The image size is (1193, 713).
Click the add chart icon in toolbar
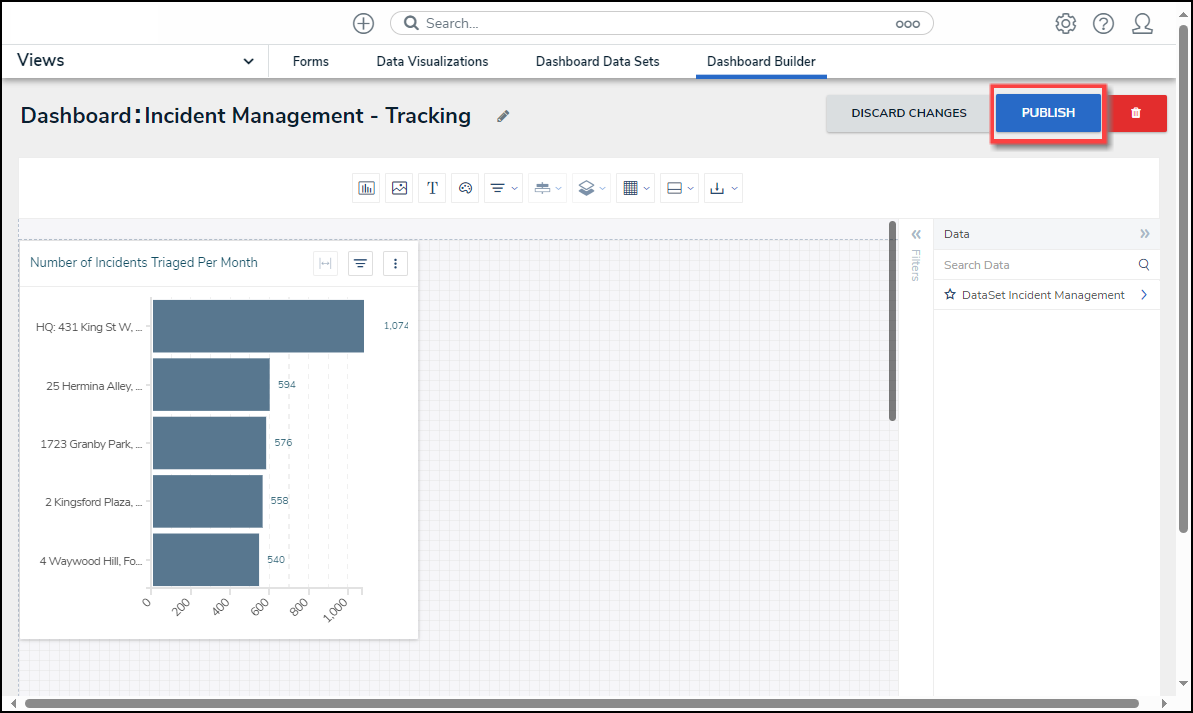click(x=367, y=188)
